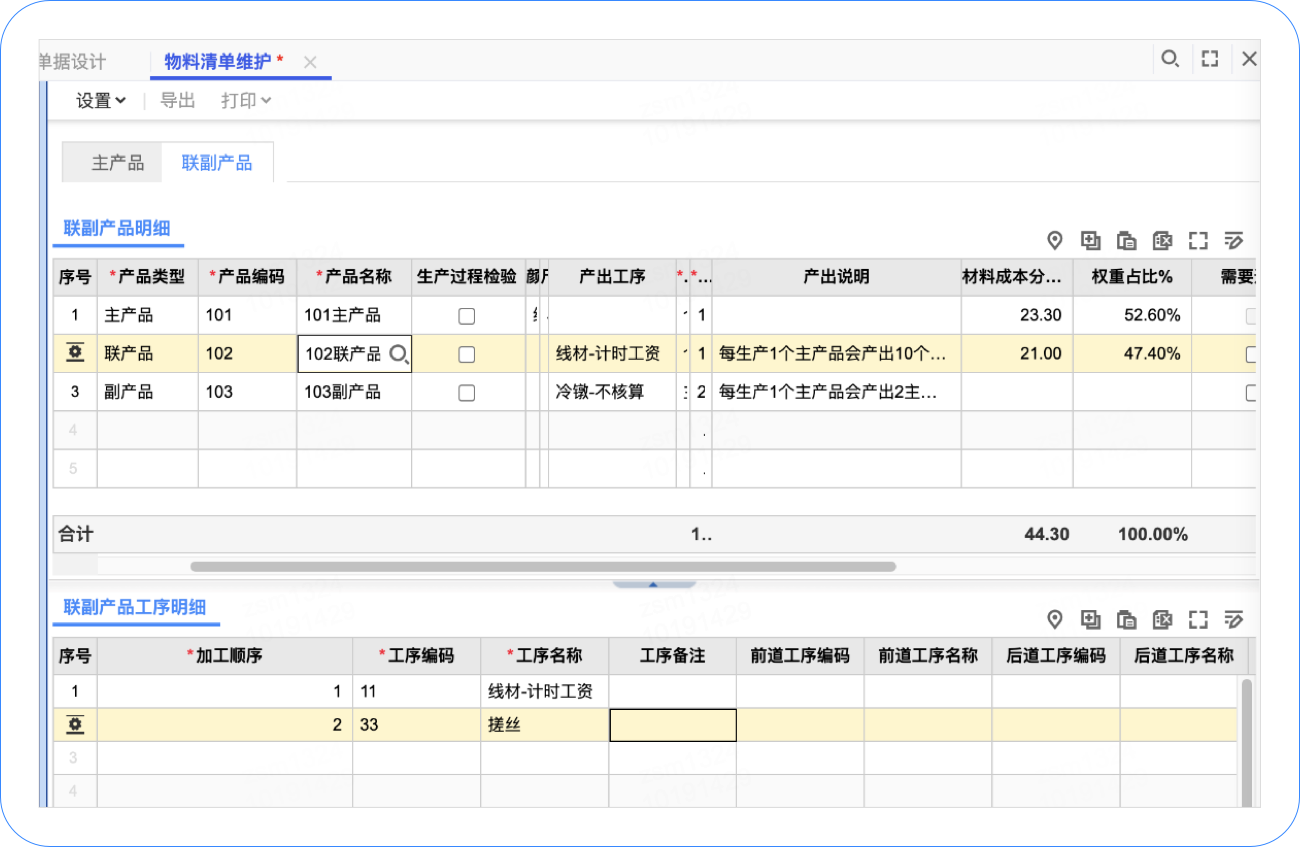Click add-row icon above 联副产品工序明细 table
This screenshot has width=1300, height=847.
pyautogui.click(x=1091, y=619)
